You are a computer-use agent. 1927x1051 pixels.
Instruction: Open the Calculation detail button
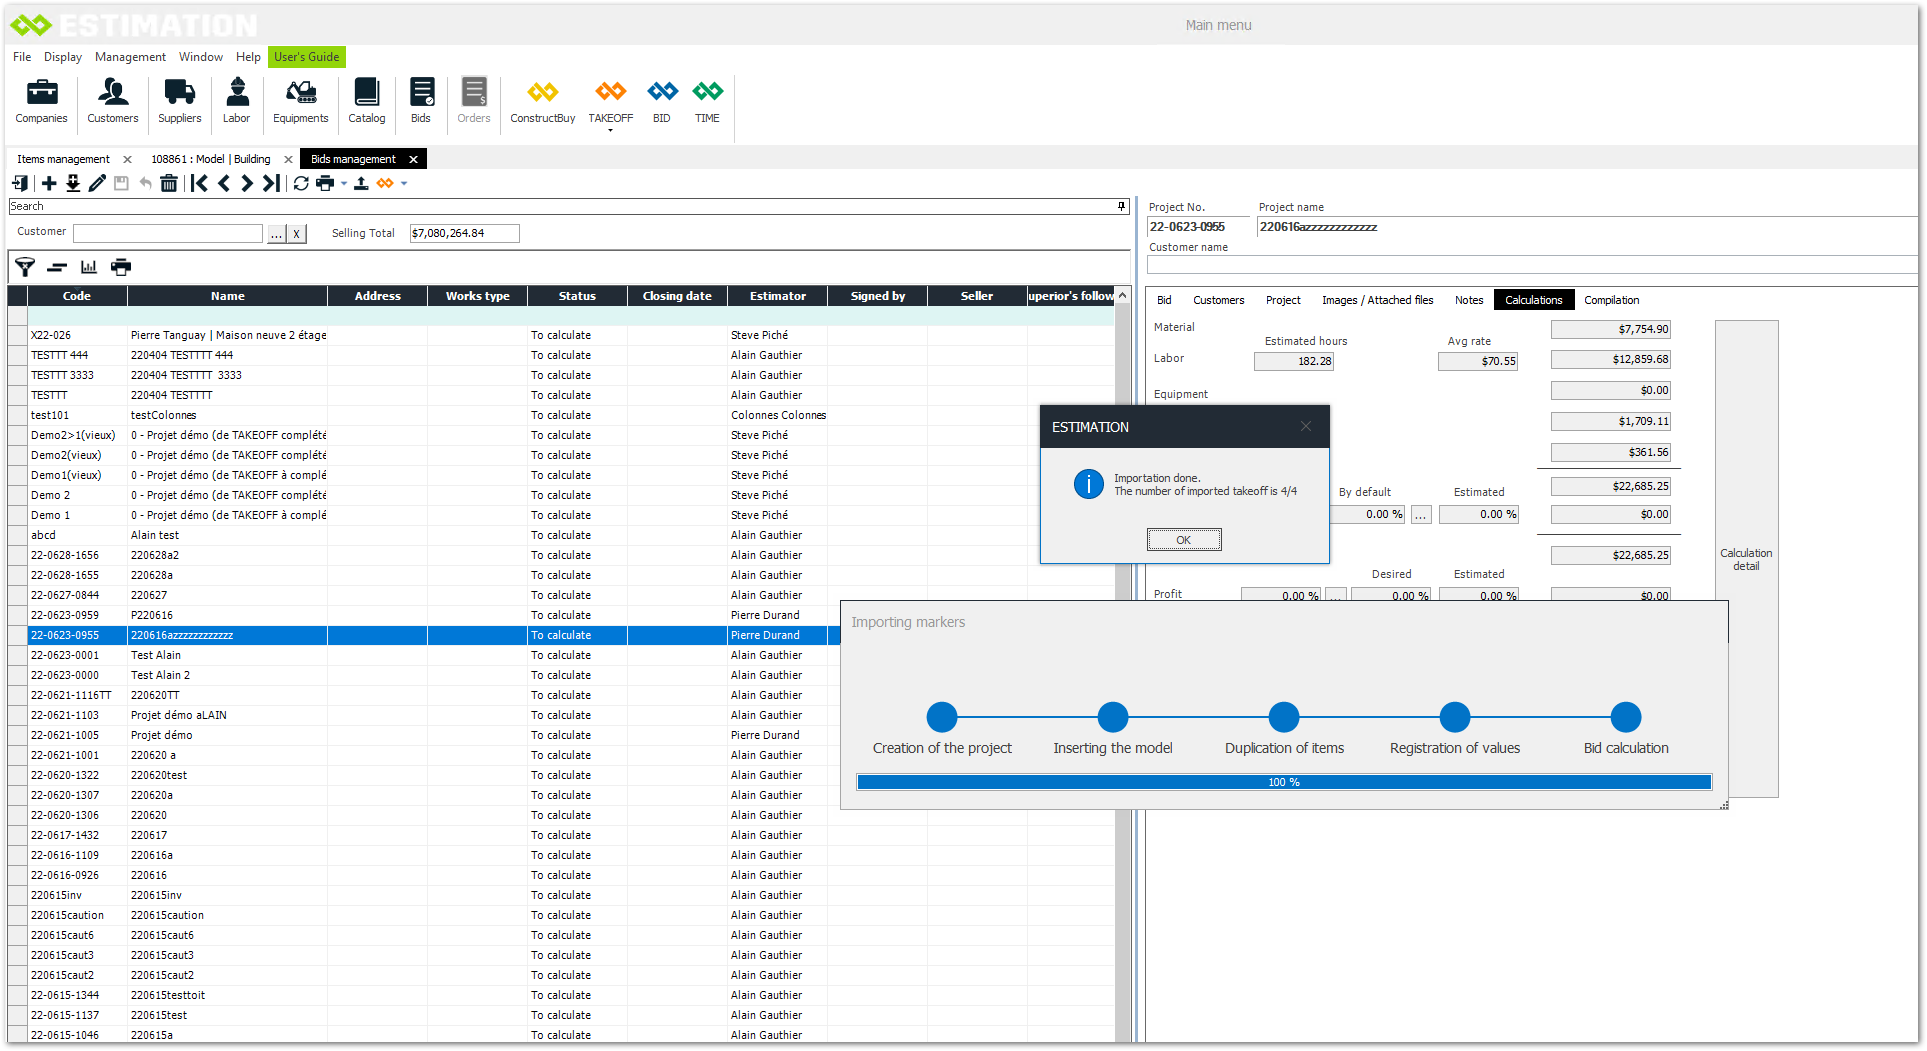coord(1746,559)
